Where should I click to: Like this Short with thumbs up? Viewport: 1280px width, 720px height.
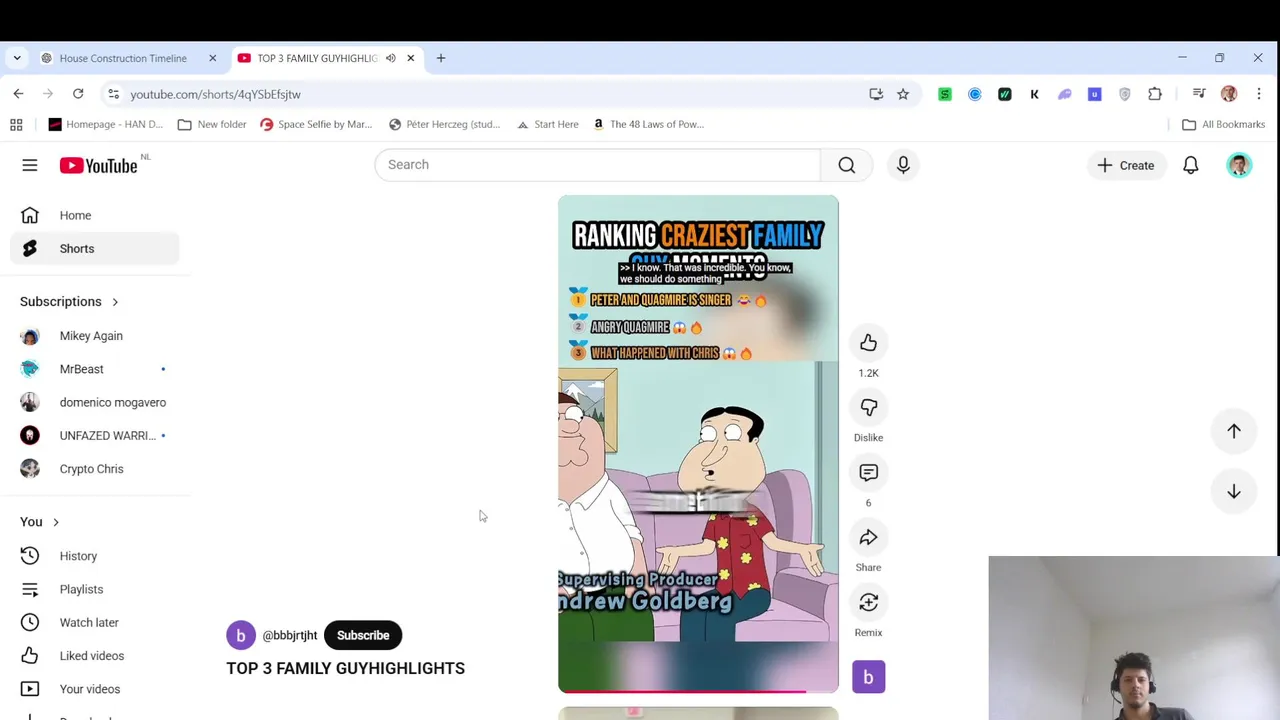pyautogui.click(x=868, y=343)
